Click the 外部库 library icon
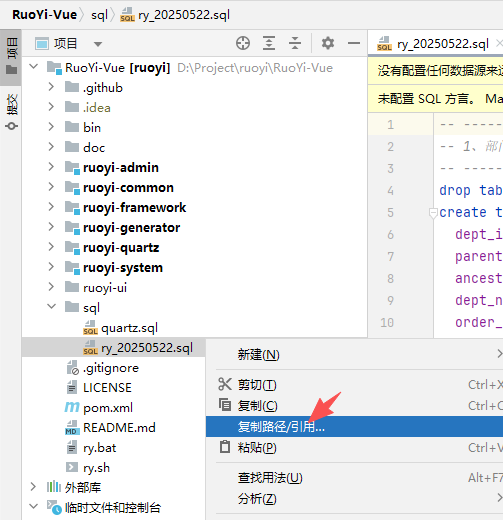 coord(53,487)
